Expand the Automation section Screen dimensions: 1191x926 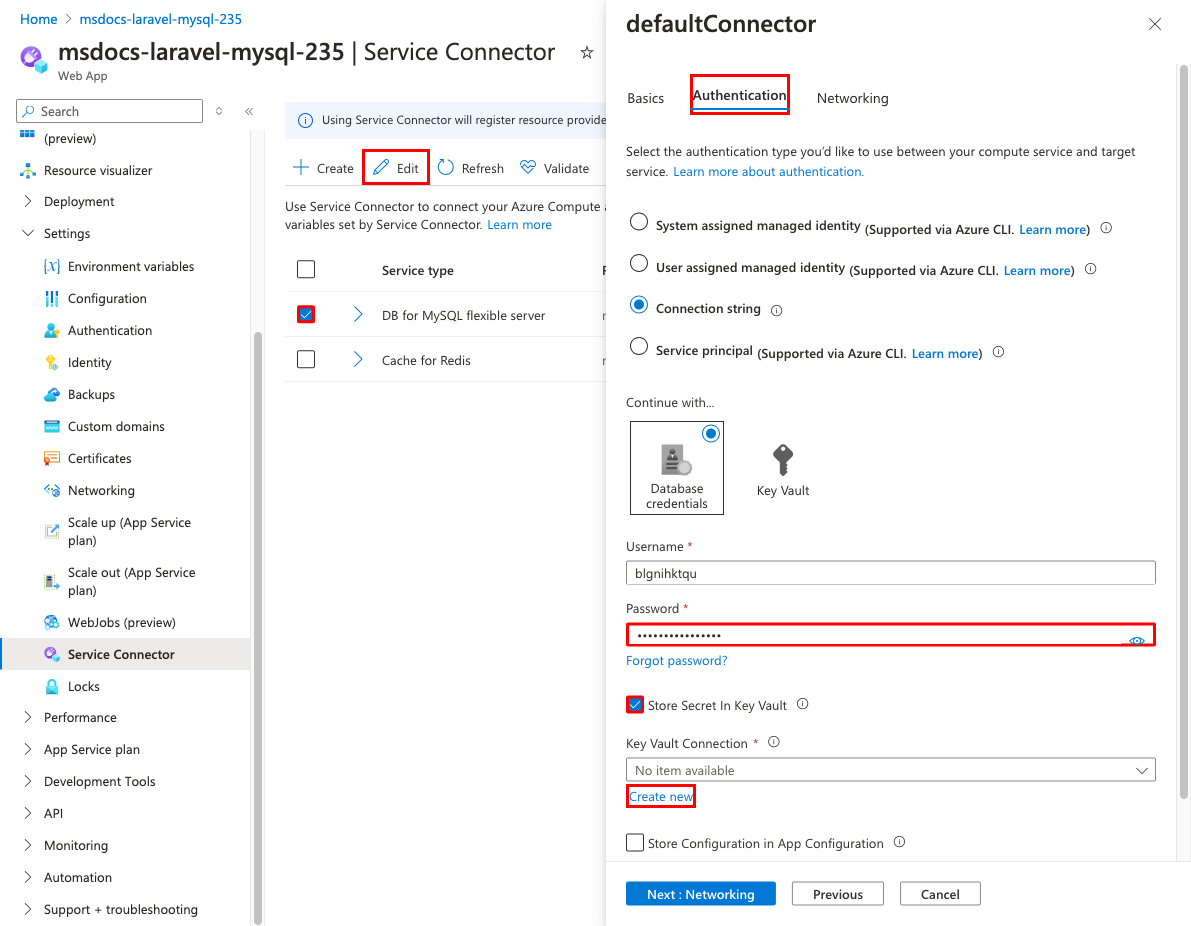point(28,877)
